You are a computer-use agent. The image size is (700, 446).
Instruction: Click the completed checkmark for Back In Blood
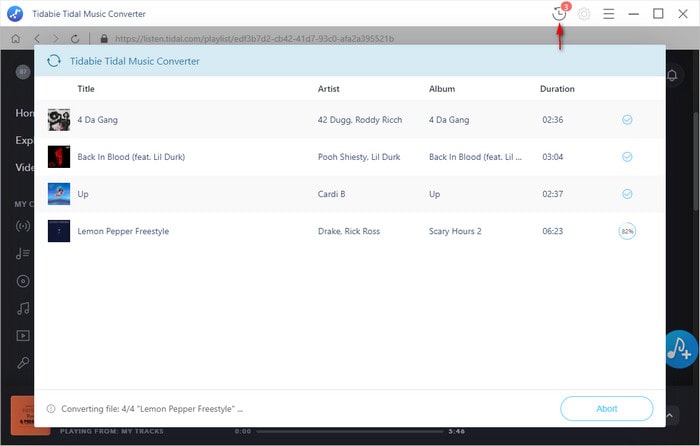coord(627,157)
